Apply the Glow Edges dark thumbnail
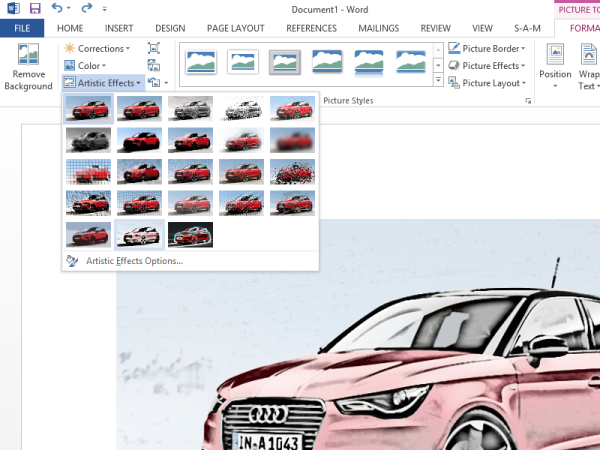Image resolution: width=600 pixels, height=450 pixels. click(190, 235)
